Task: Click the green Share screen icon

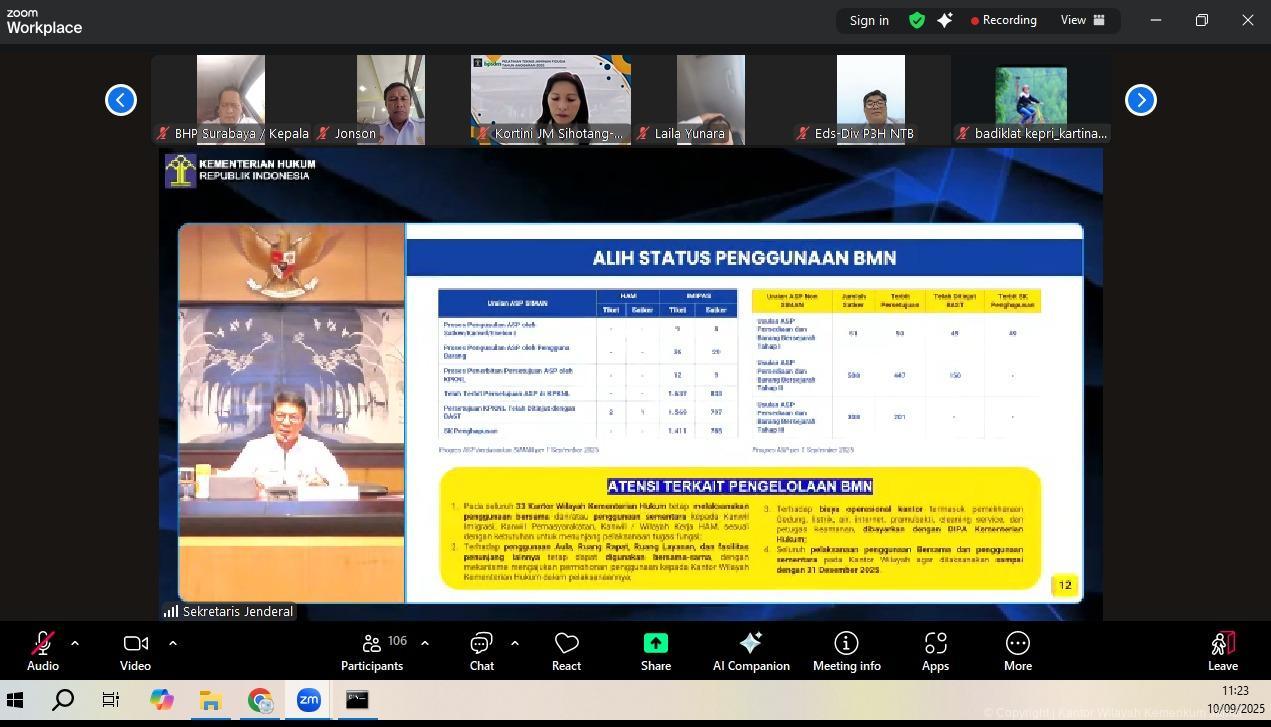Action: pos(655,651)
